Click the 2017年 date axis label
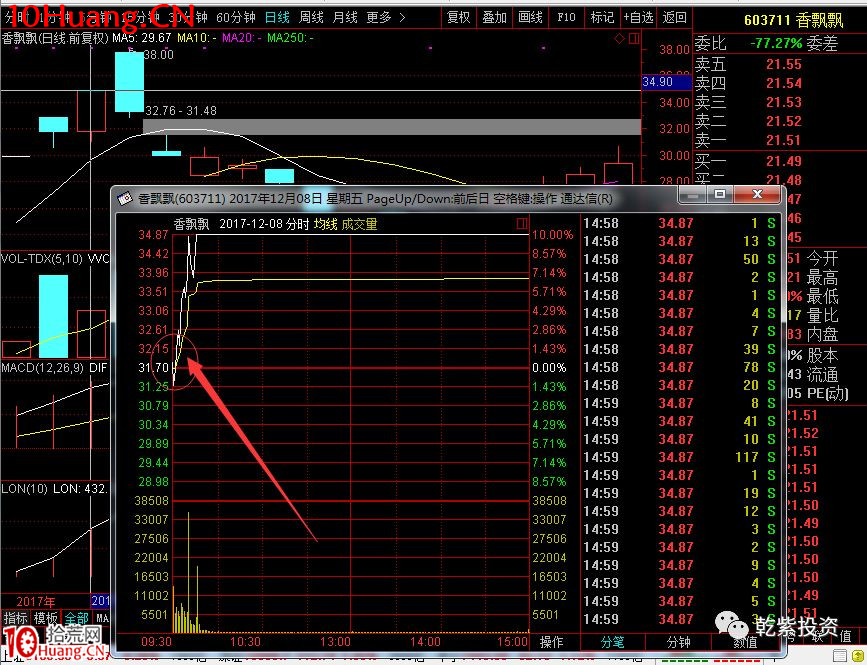Screen dimensions: 867x665 (36, 601)
